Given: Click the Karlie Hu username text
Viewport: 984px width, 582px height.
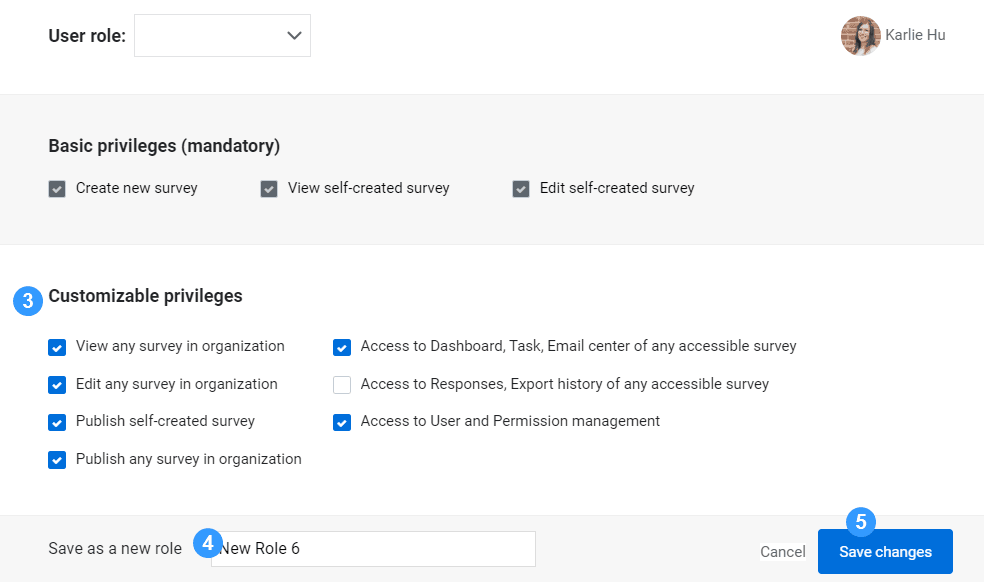Looking at the screenshot, I should [x=915, y=35].
